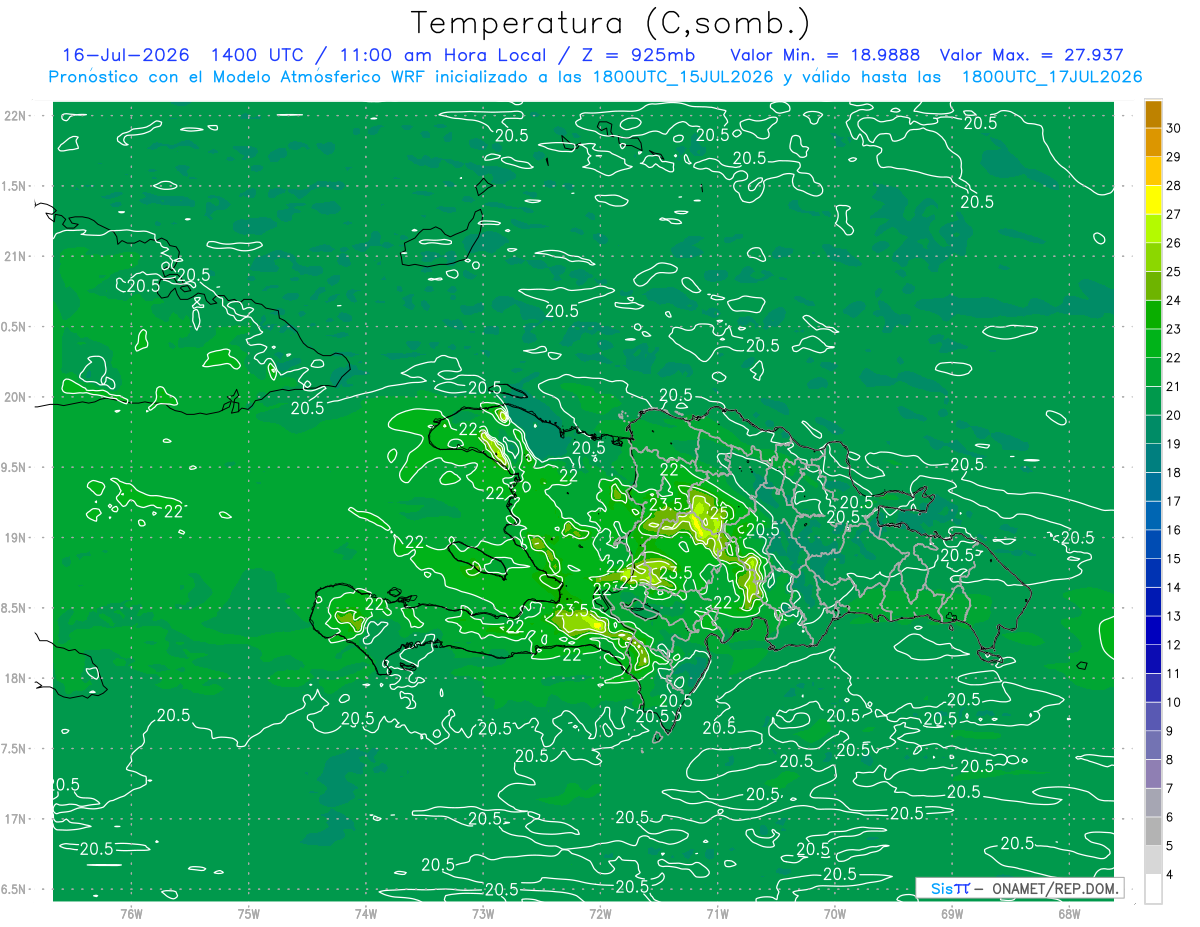Click the '22N' latitude axis label
1200x927 pixels.
click(16, 116)
